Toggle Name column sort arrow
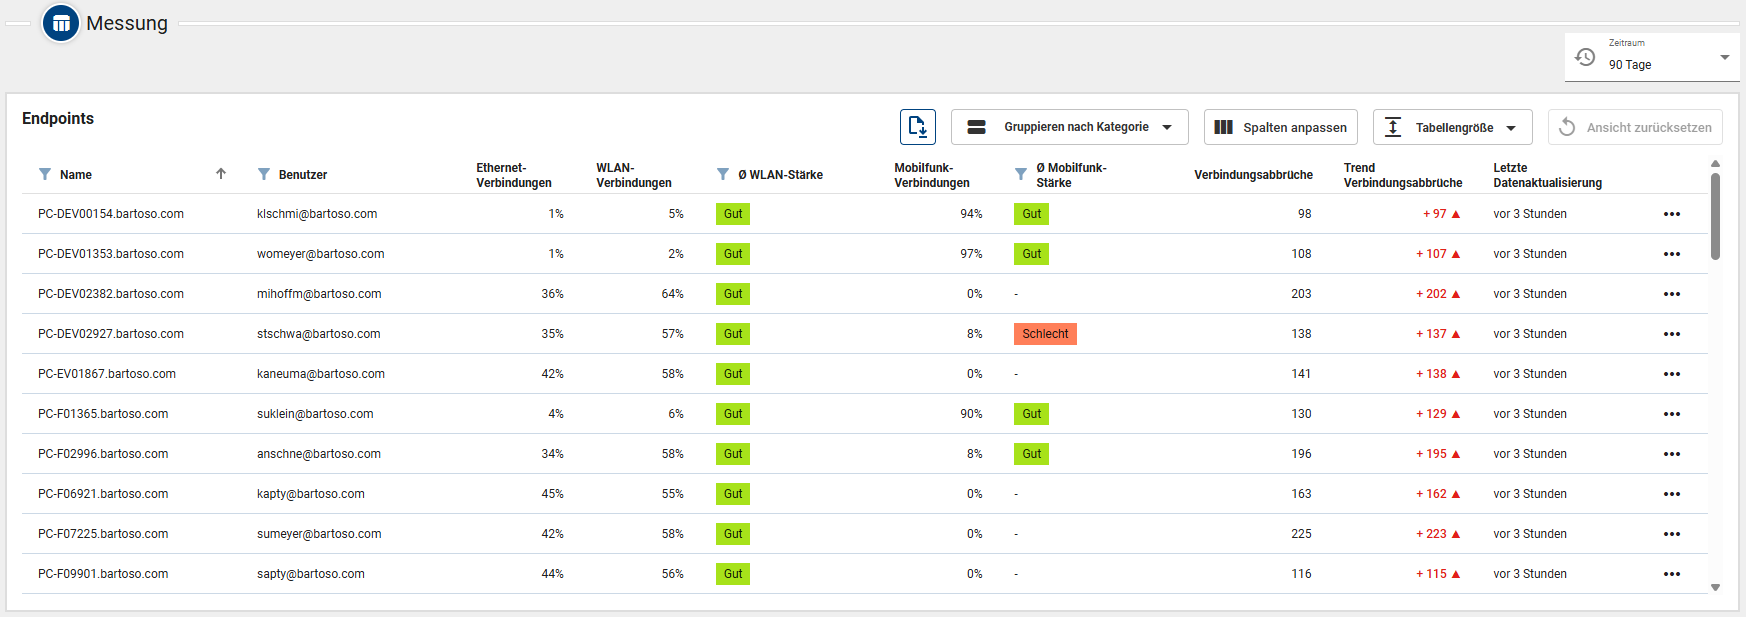The width and height of the screenshot is (1746, 617). point(221,174)
